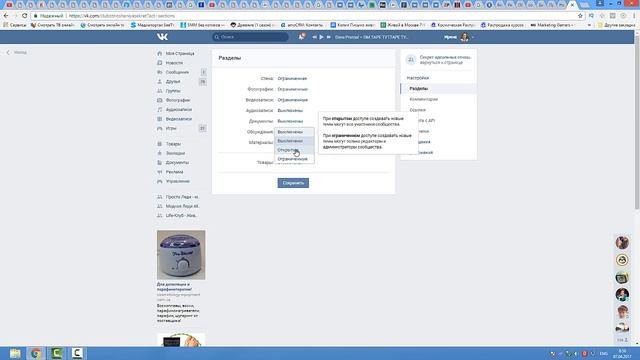This screenshot has height=360, width=640.
Task: Click browser back arrow
Action: [6, 16]
